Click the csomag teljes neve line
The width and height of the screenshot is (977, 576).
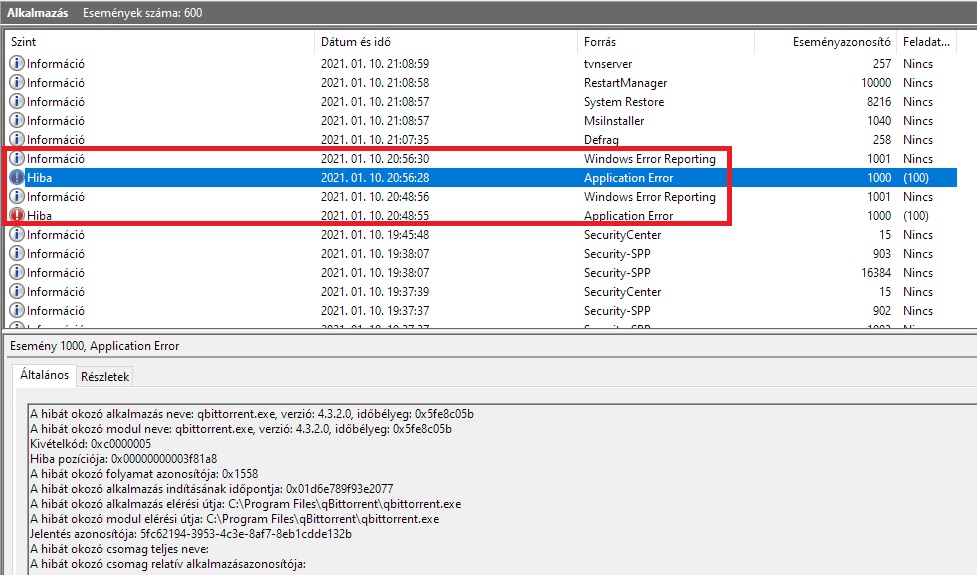[119, 549]
